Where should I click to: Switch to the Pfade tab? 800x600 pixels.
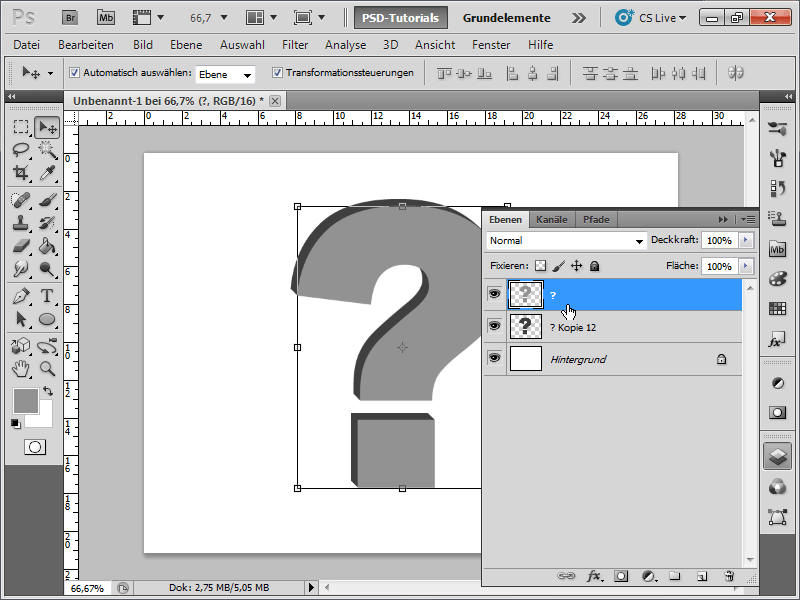(x=596, y=219)
